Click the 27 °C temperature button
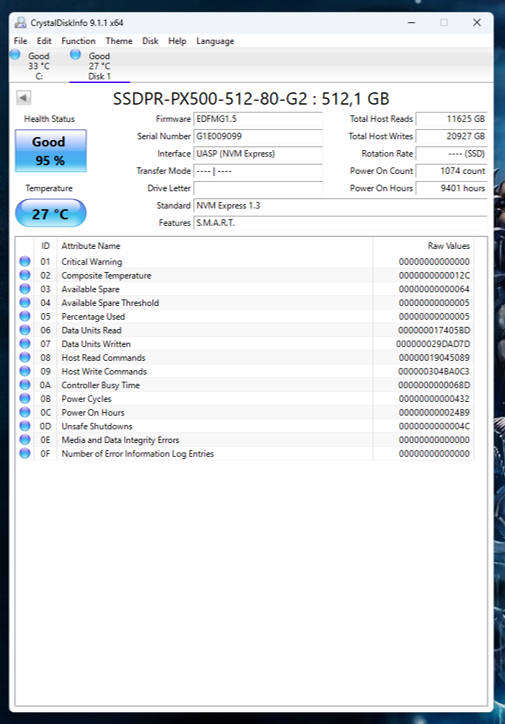505x724 pixels. point(51,213)
